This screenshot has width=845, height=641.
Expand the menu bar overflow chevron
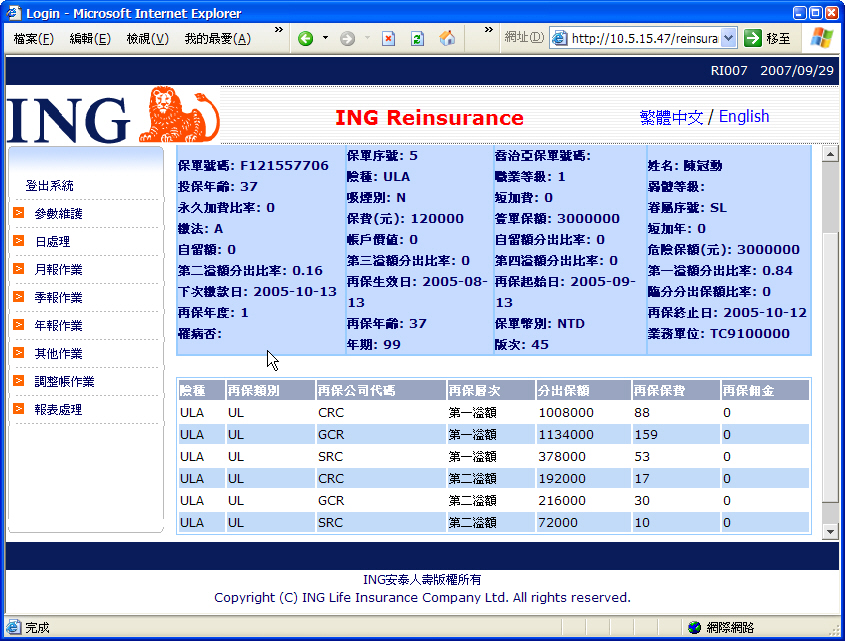(x=279, y=30)
